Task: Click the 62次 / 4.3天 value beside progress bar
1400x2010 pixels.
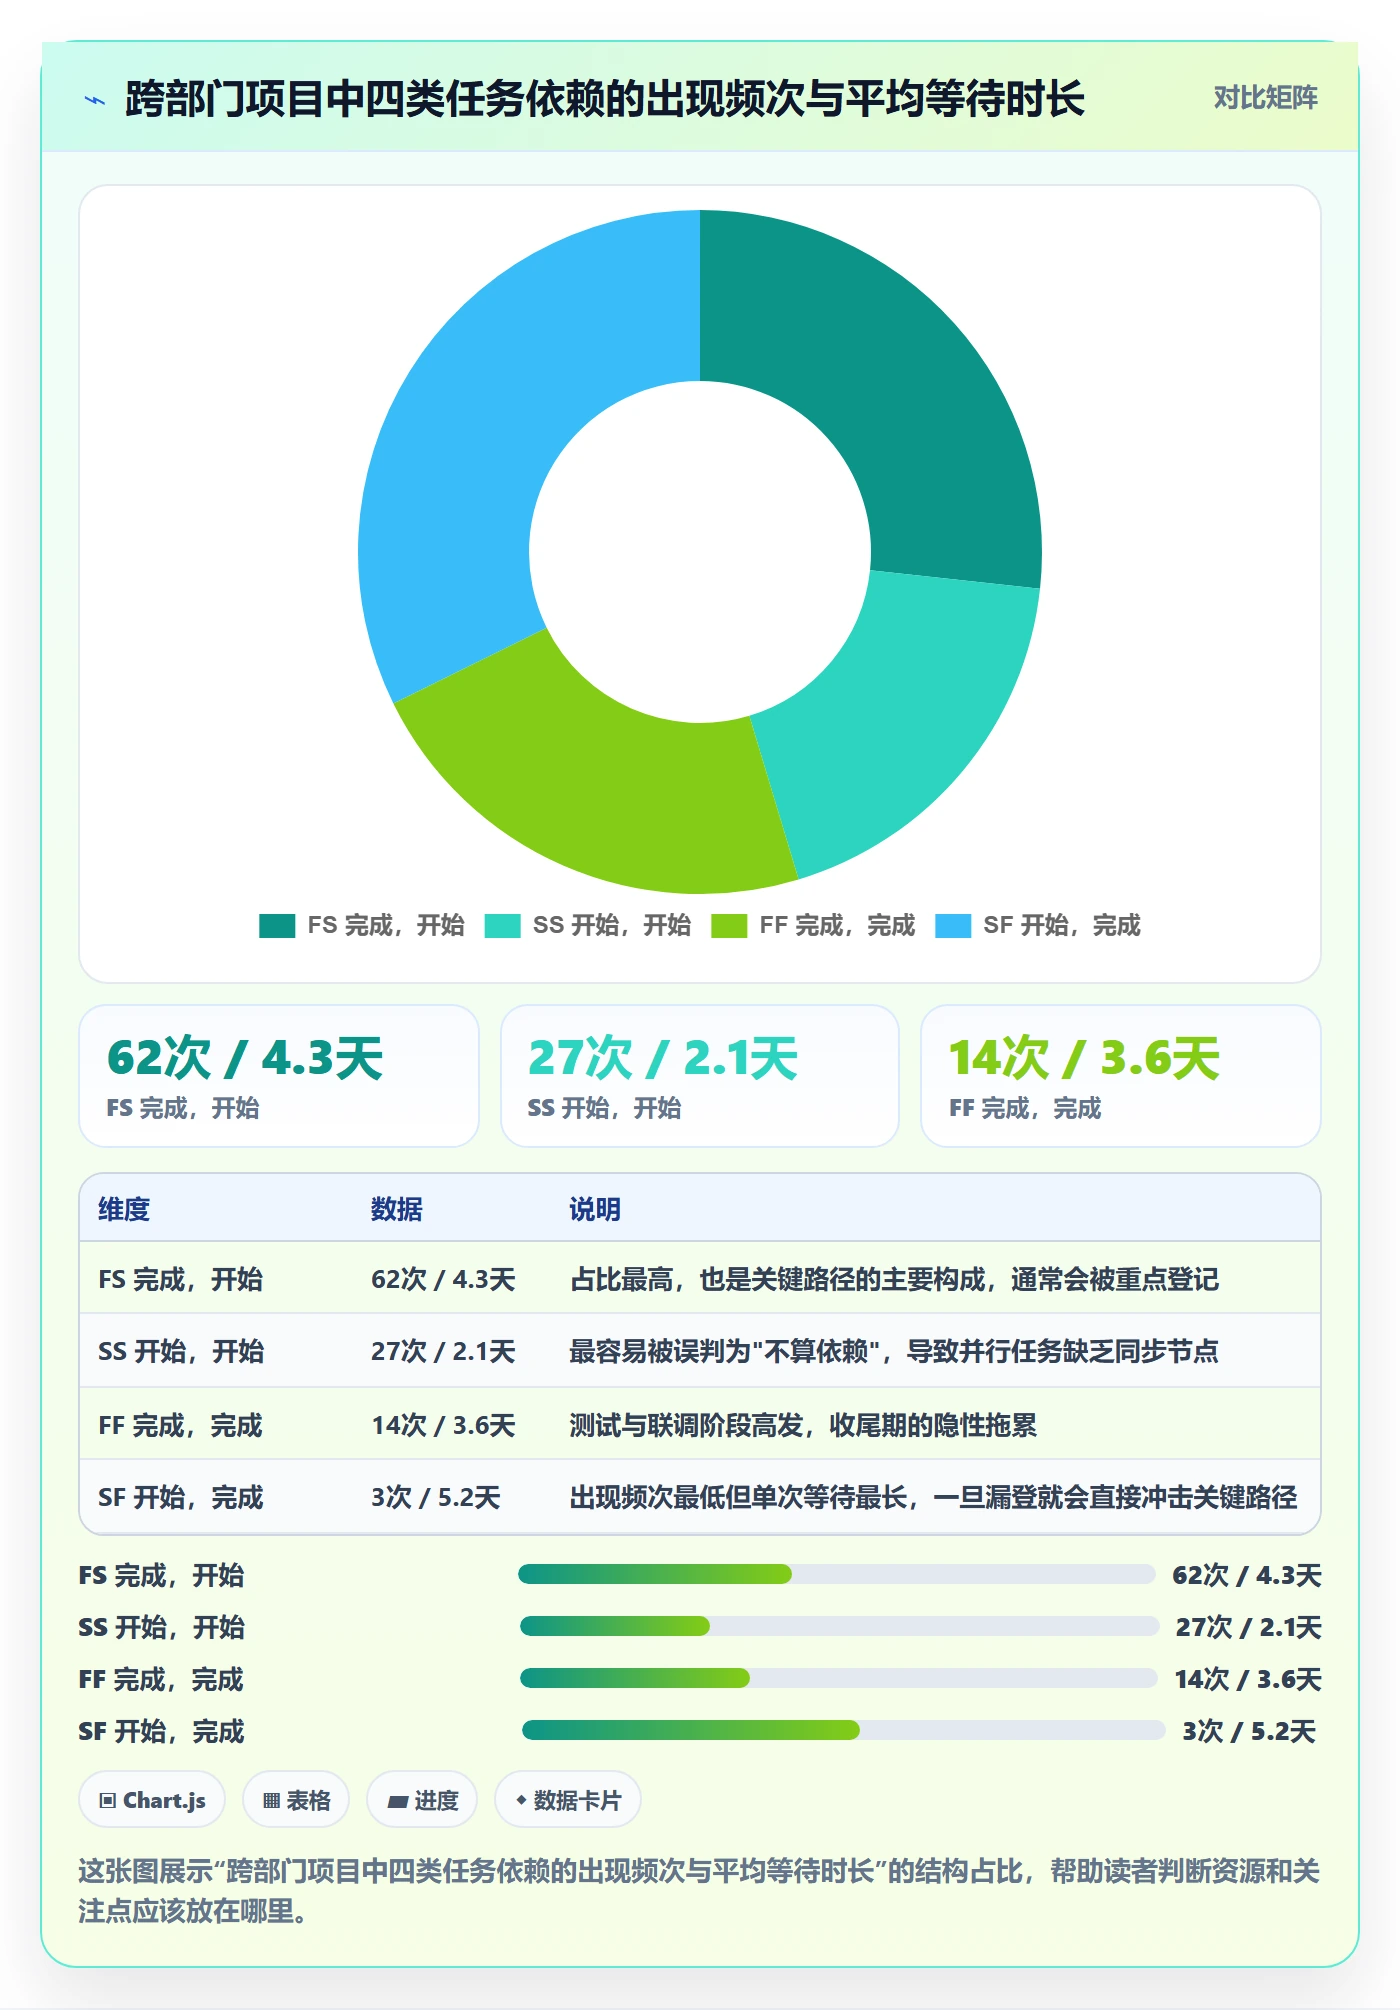Action: (1247, 1575)
